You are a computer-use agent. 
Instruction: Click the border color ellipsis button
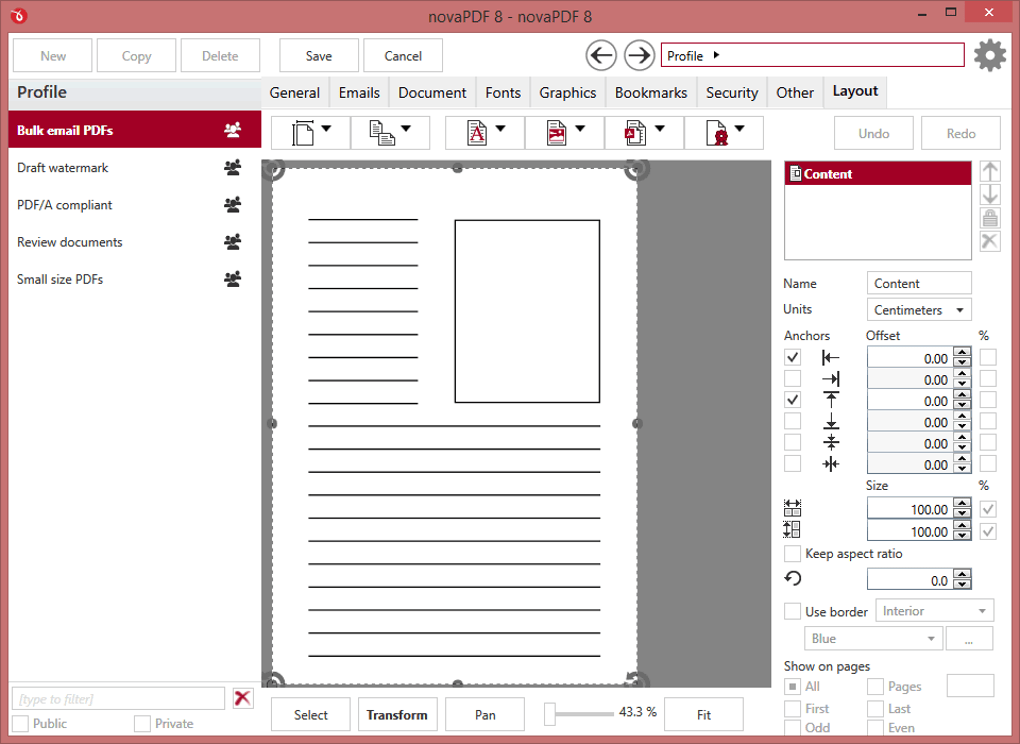pos(969,639)
